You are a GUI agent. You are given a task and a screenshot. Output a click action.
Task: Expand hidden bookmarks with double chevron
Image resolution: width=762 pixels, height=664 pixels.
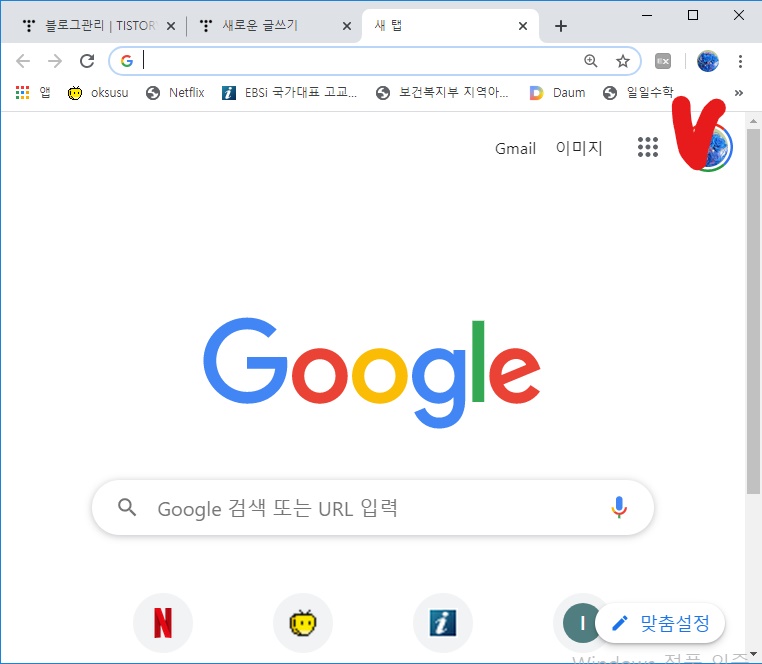739,93
